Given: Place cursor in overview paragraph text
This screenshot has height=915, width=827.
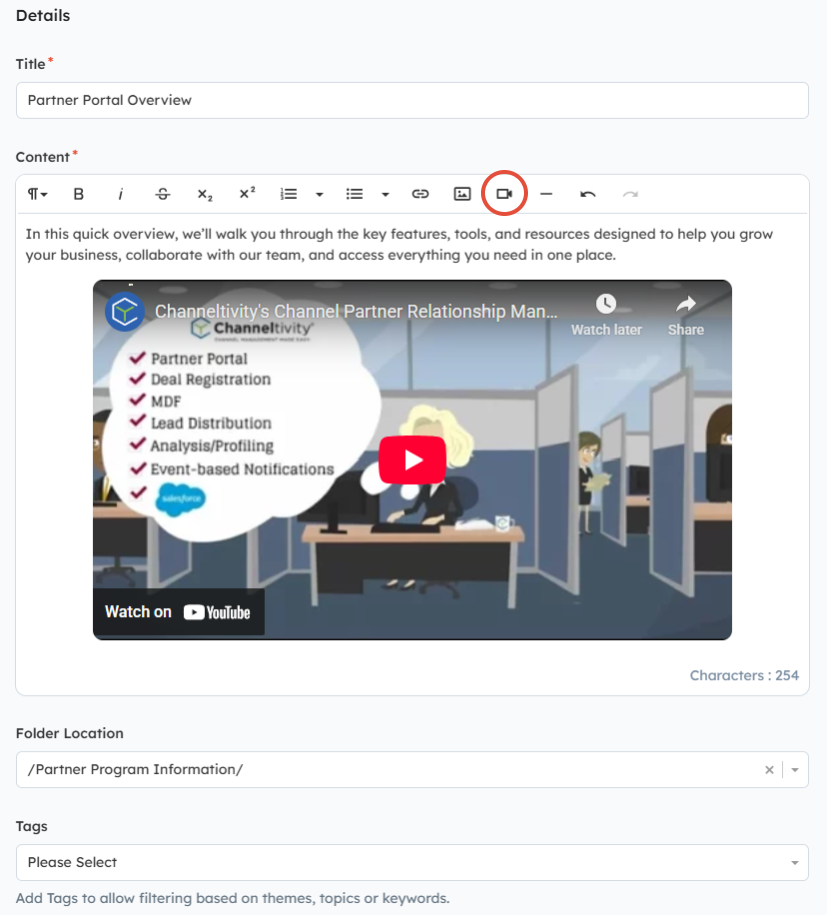Looking at the screenshot, I should click(x=399, y=245).
